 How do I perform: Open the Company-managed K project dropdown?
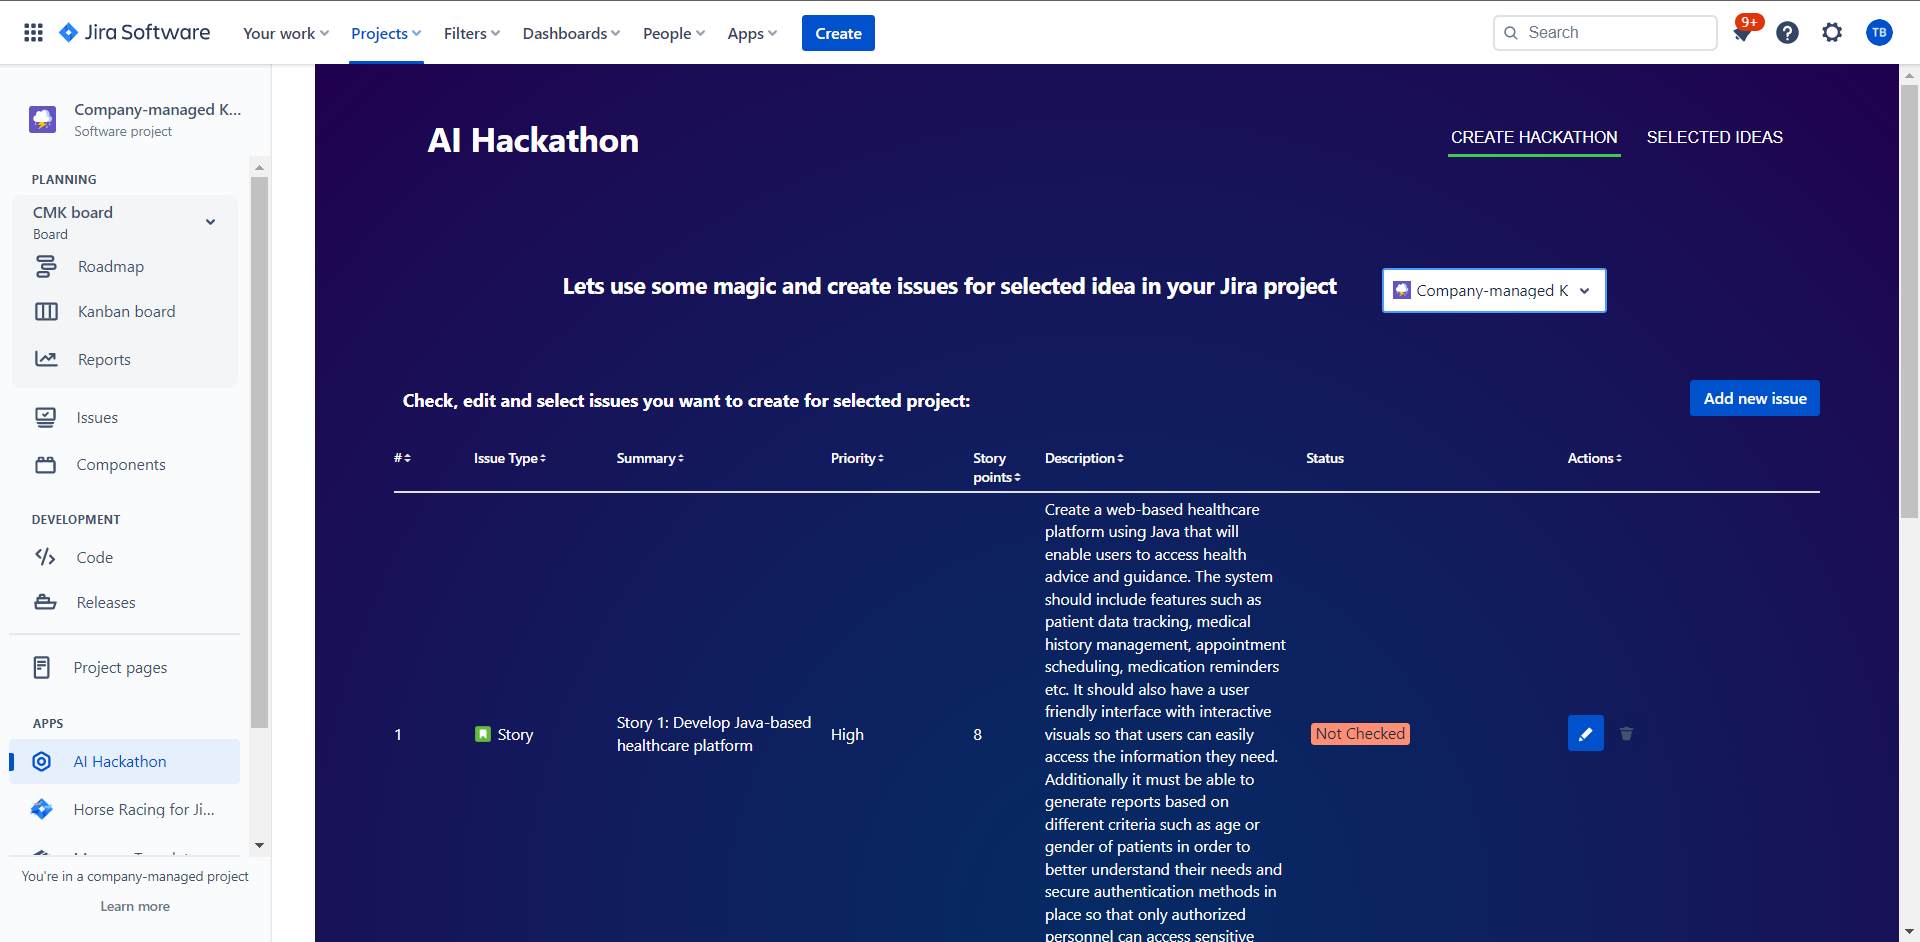1494,290
